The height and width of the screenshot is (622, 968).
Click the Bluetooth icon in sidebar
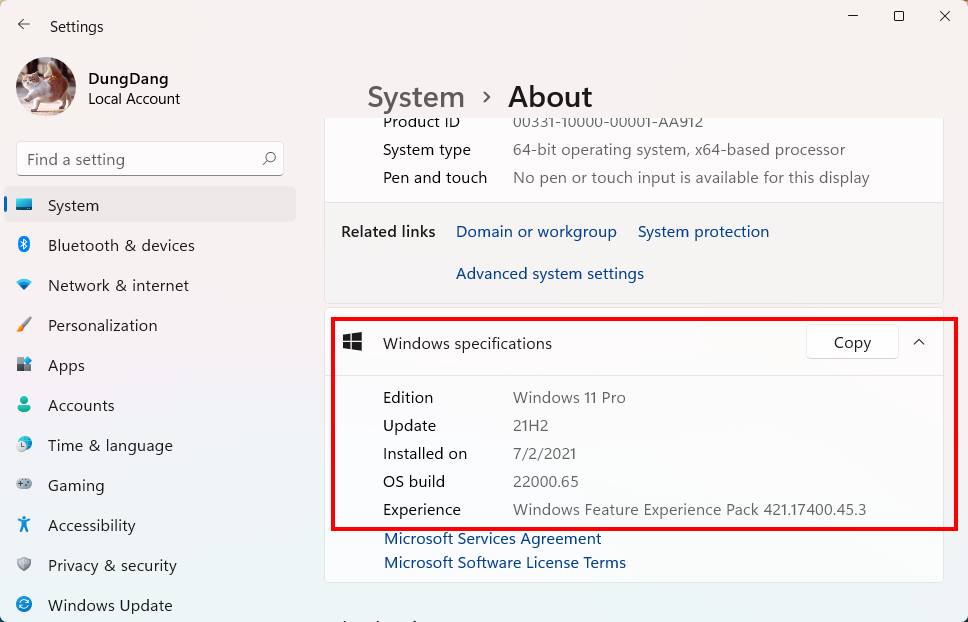(x=24, y=244)
